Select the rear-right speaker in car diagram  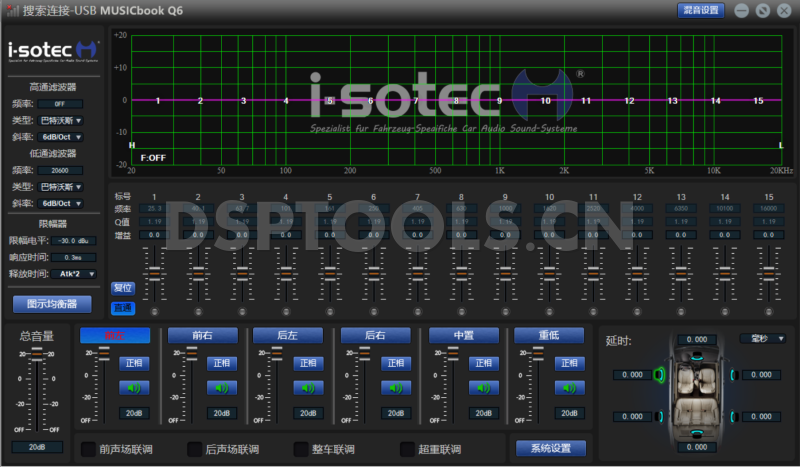point(734,416)
